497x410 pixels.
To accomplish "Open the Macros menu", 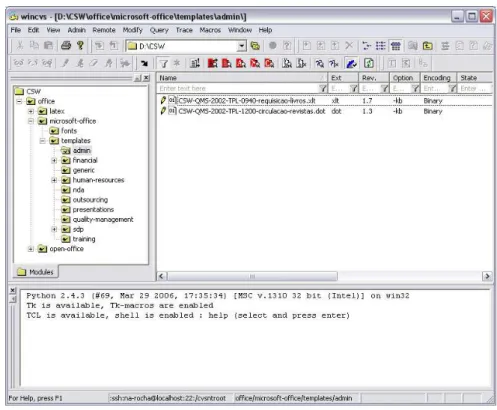I will (210, 30).
